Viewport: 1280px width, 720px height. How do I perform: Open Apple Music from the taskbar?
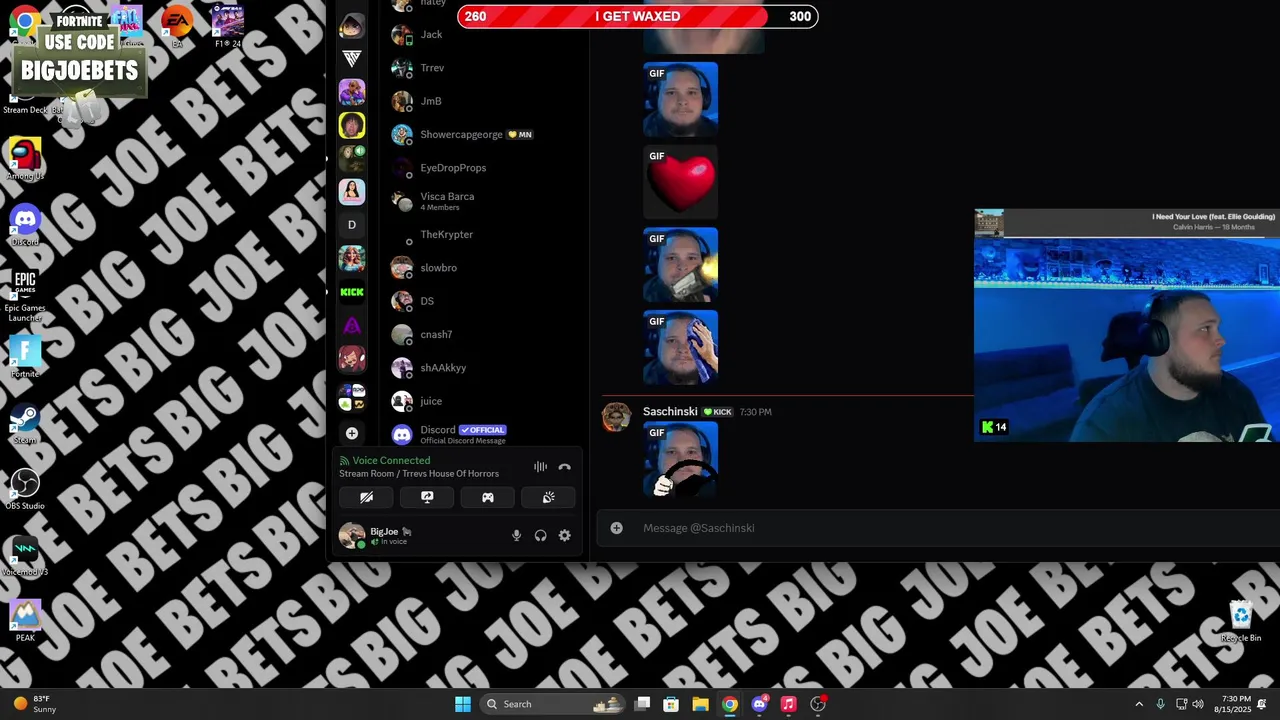point(788,704)
